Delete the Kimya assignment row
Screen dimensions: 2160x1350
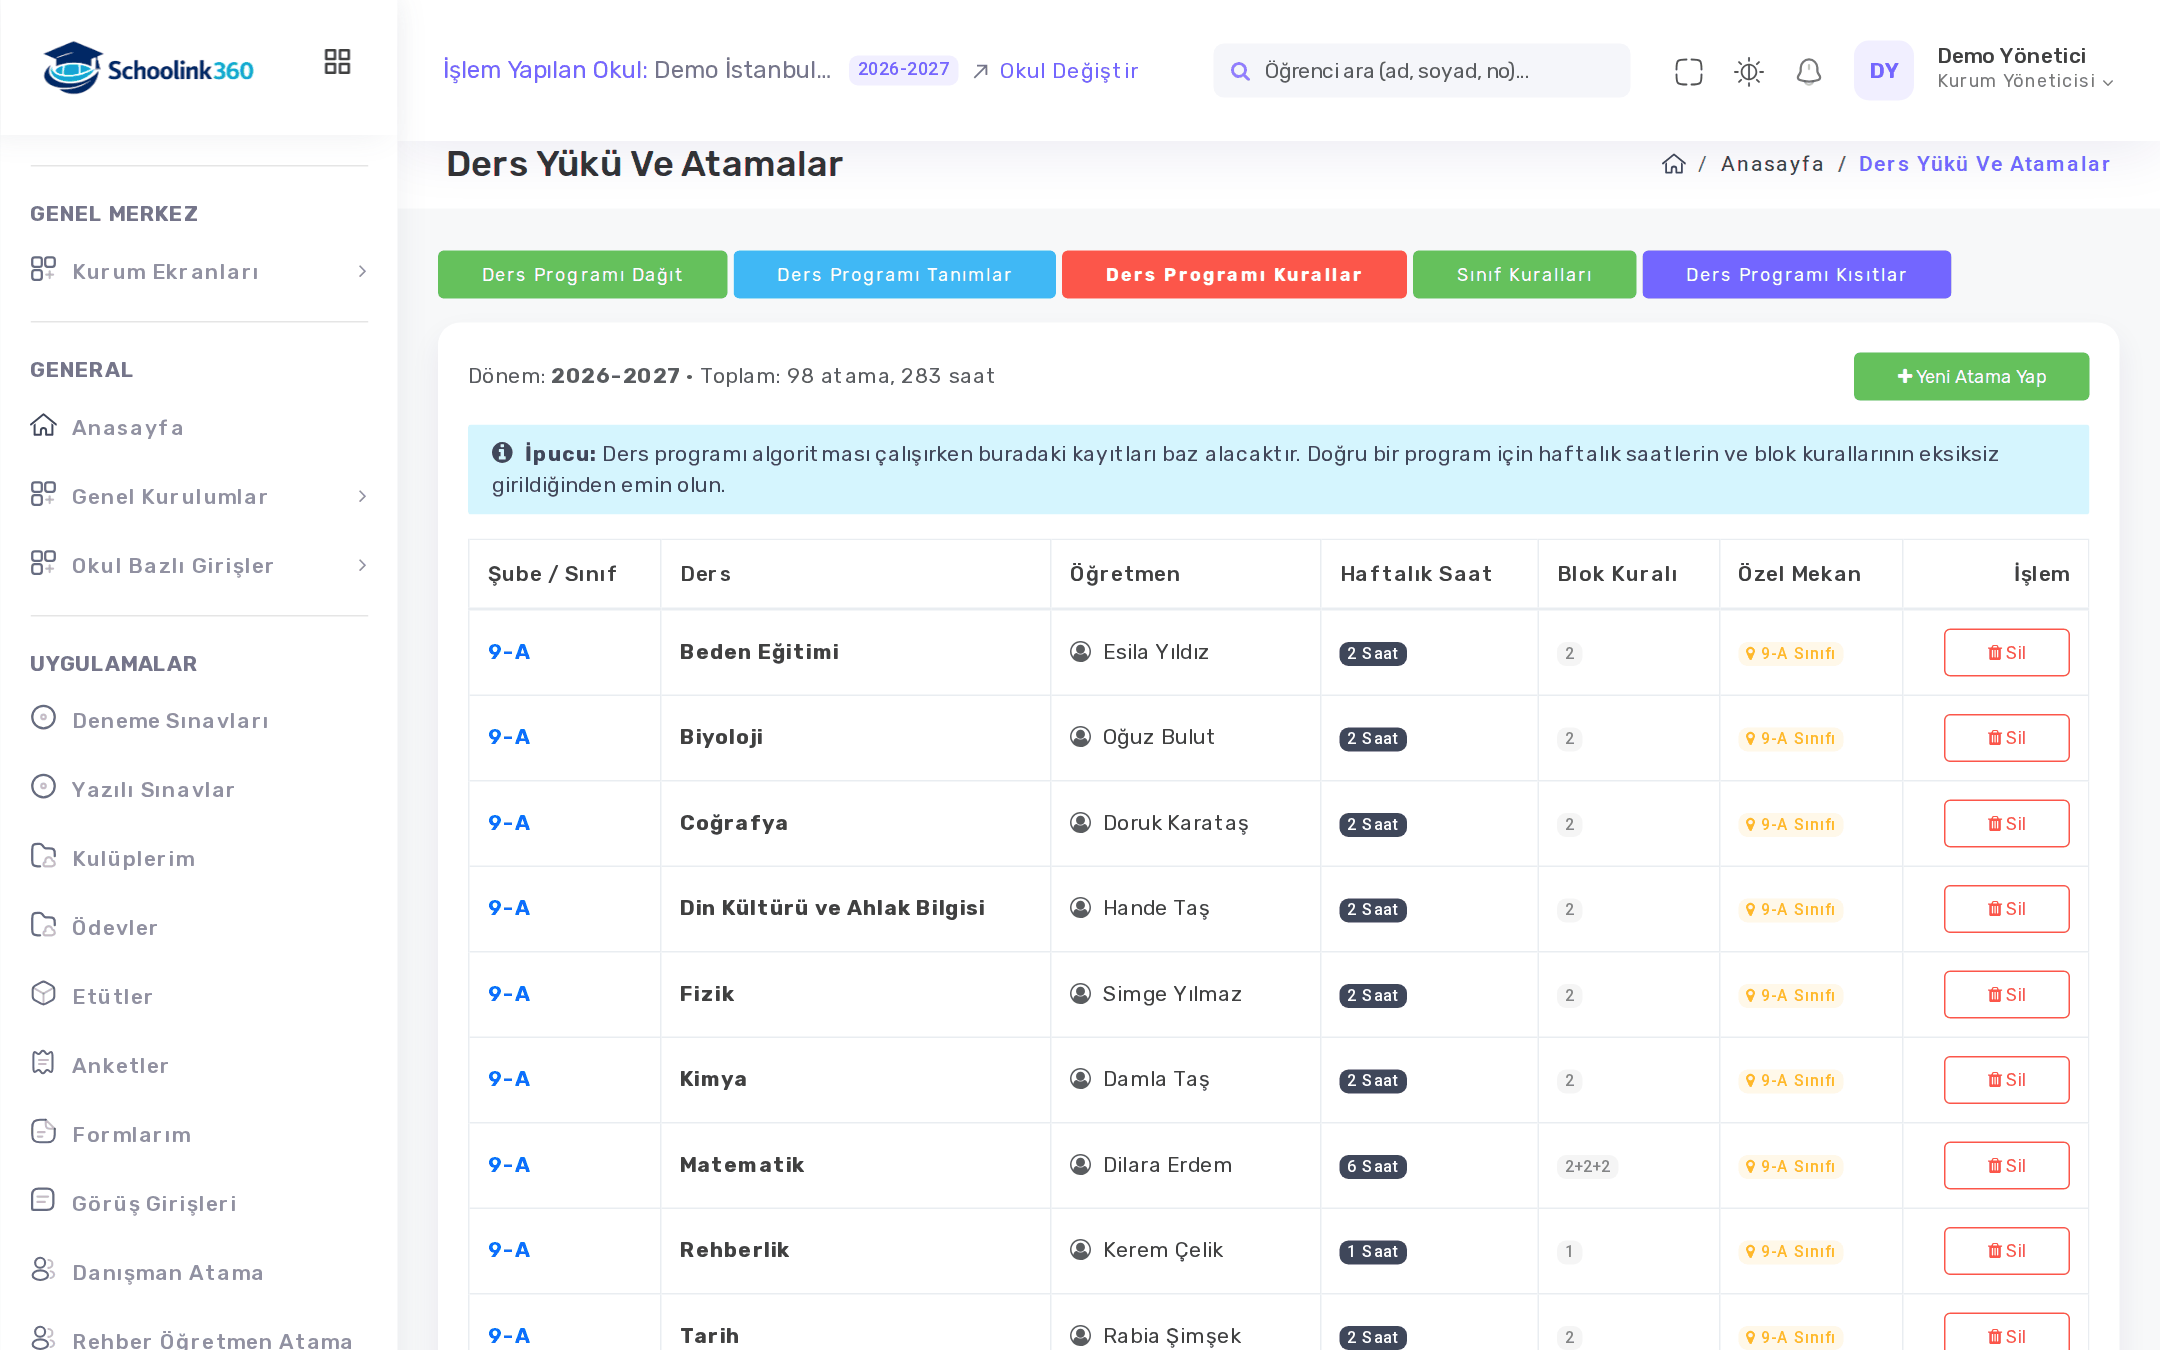point(2006,1080)
